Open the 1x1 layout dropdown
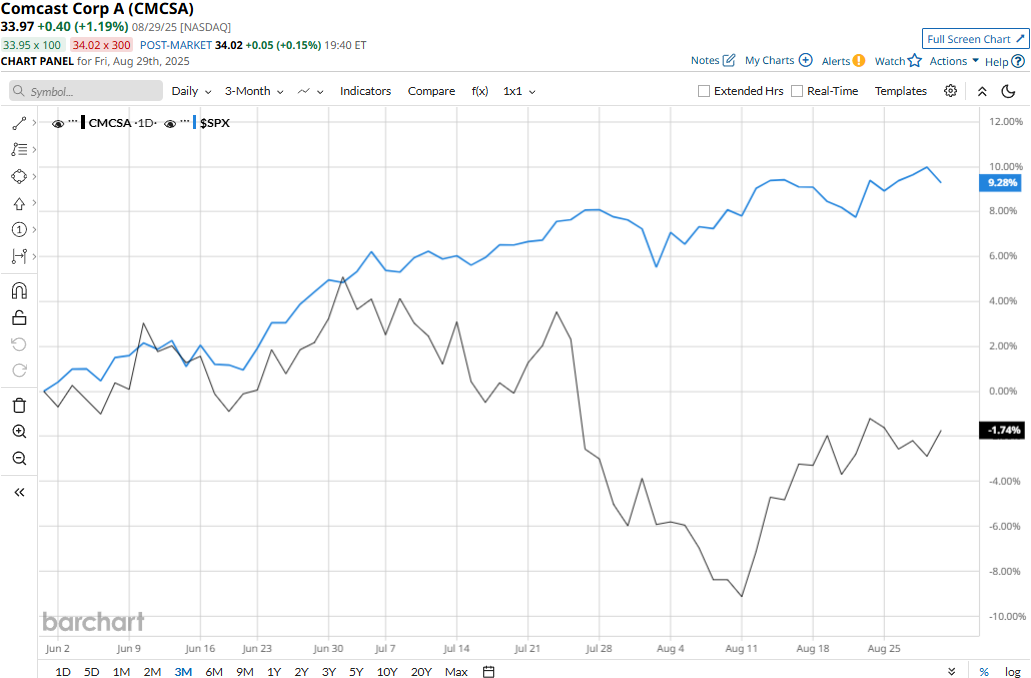The height and width of the screenshot is (678, 1031). pos(519,91)
